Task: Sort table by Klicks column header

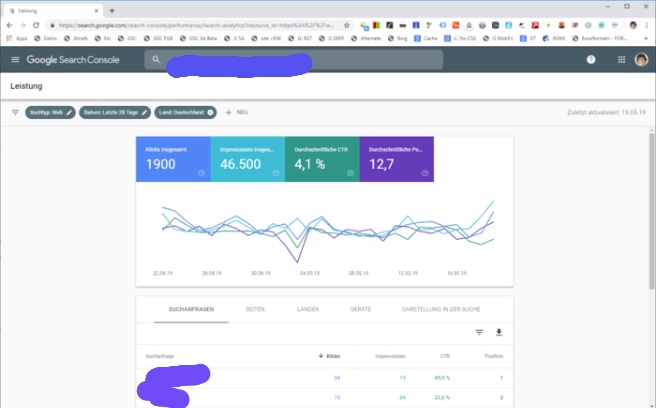Action: pos(329,356)
